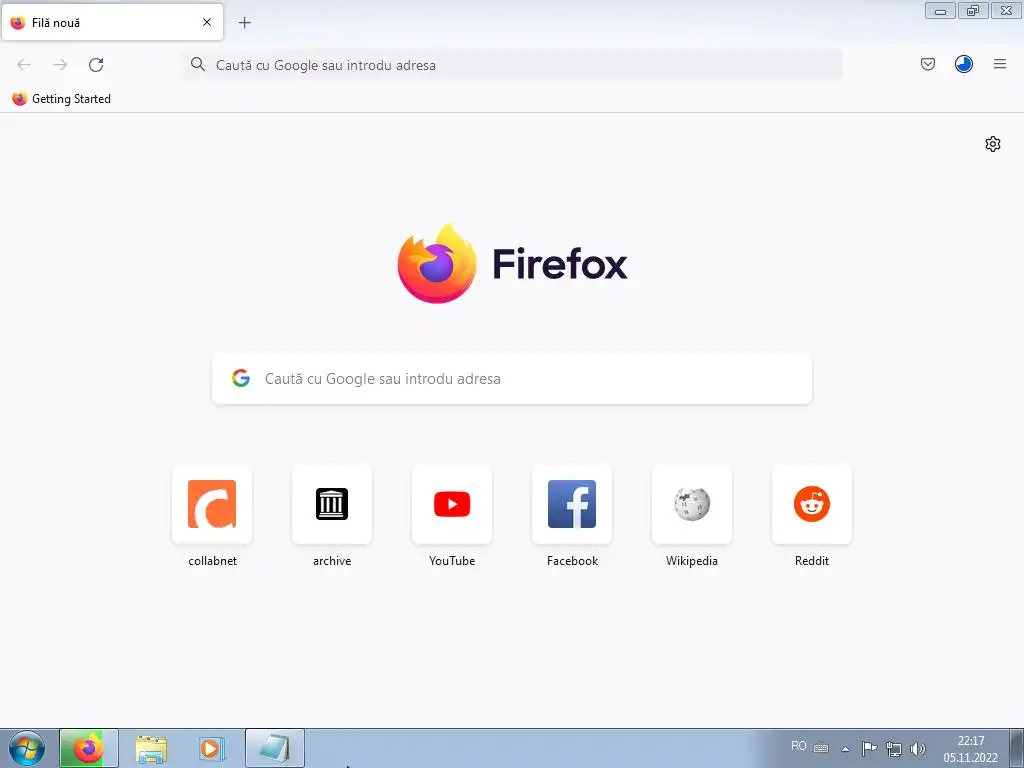This screenshot has width=1024, height=768.
Task: Open the collabnet shortcut tile
Action: [212, 504]
